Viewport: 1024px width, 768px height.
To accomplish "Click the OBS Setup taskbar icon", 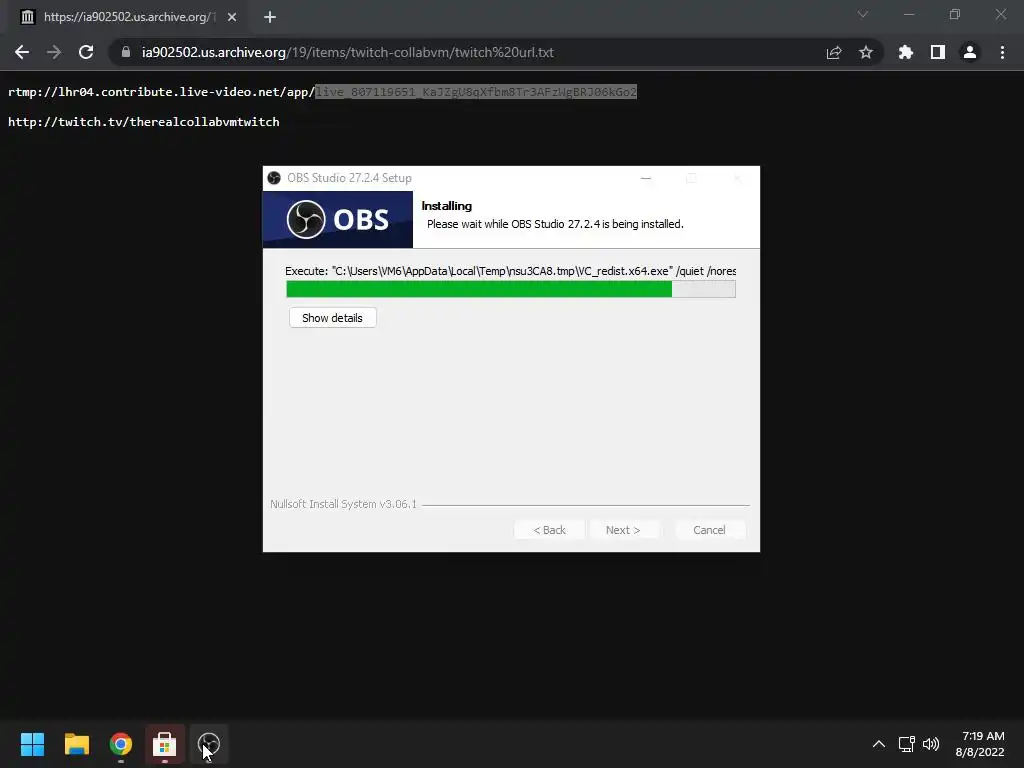I will coord(209,744).
